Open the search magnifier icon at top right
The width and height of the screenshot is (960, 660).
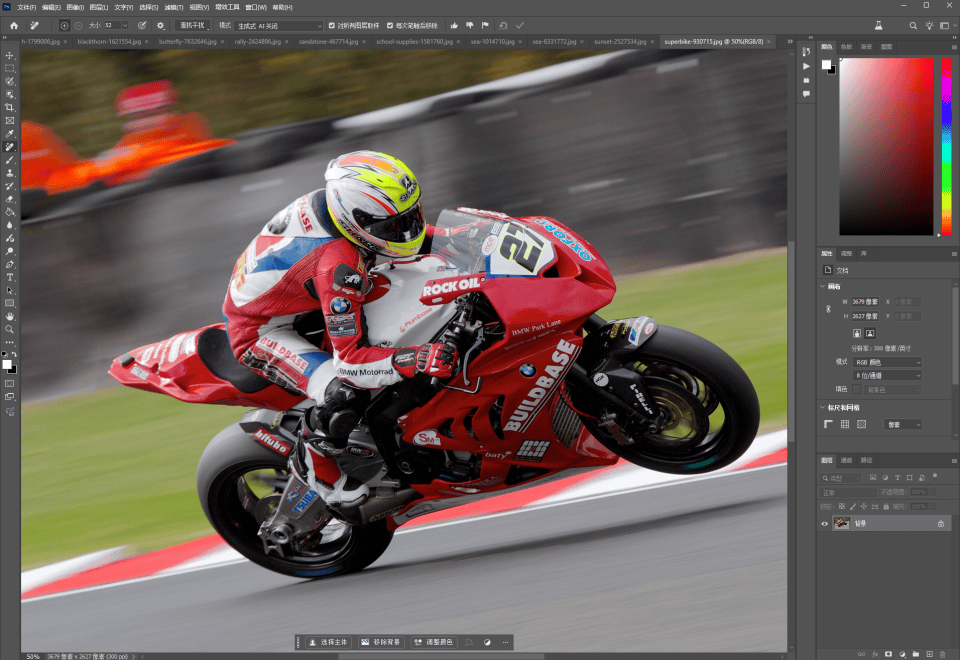tap(913, 25)
